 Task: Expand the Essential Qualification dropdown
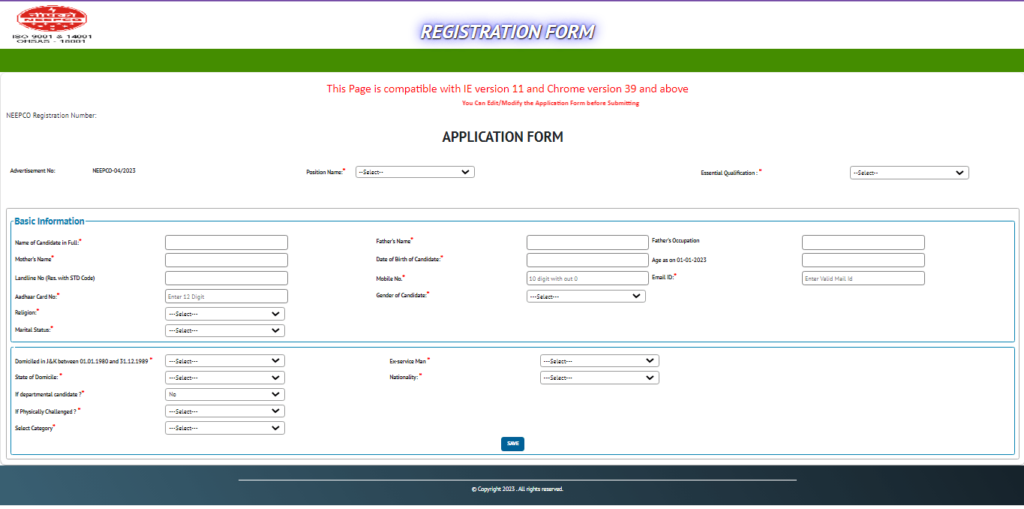[x=908, y=173]
